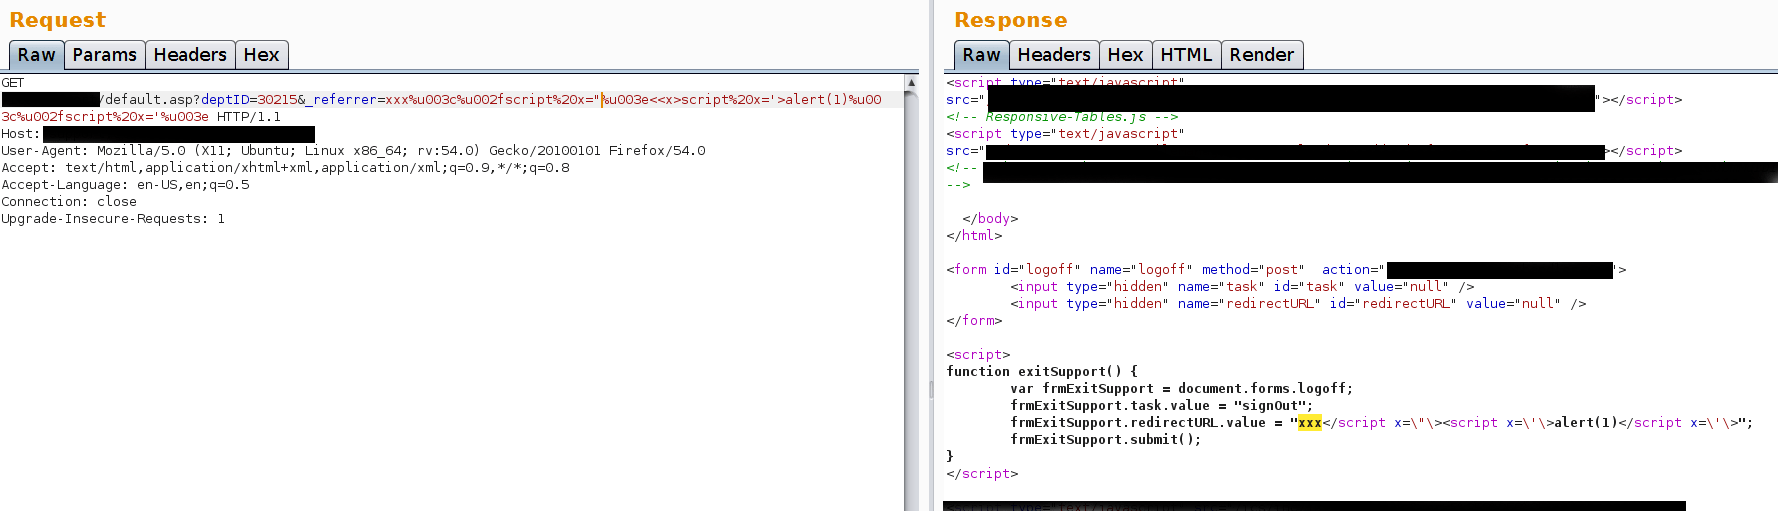Screen dimensions: 1778x511
Task: Click the Response heading
Action: click(x=1011, y=20)
